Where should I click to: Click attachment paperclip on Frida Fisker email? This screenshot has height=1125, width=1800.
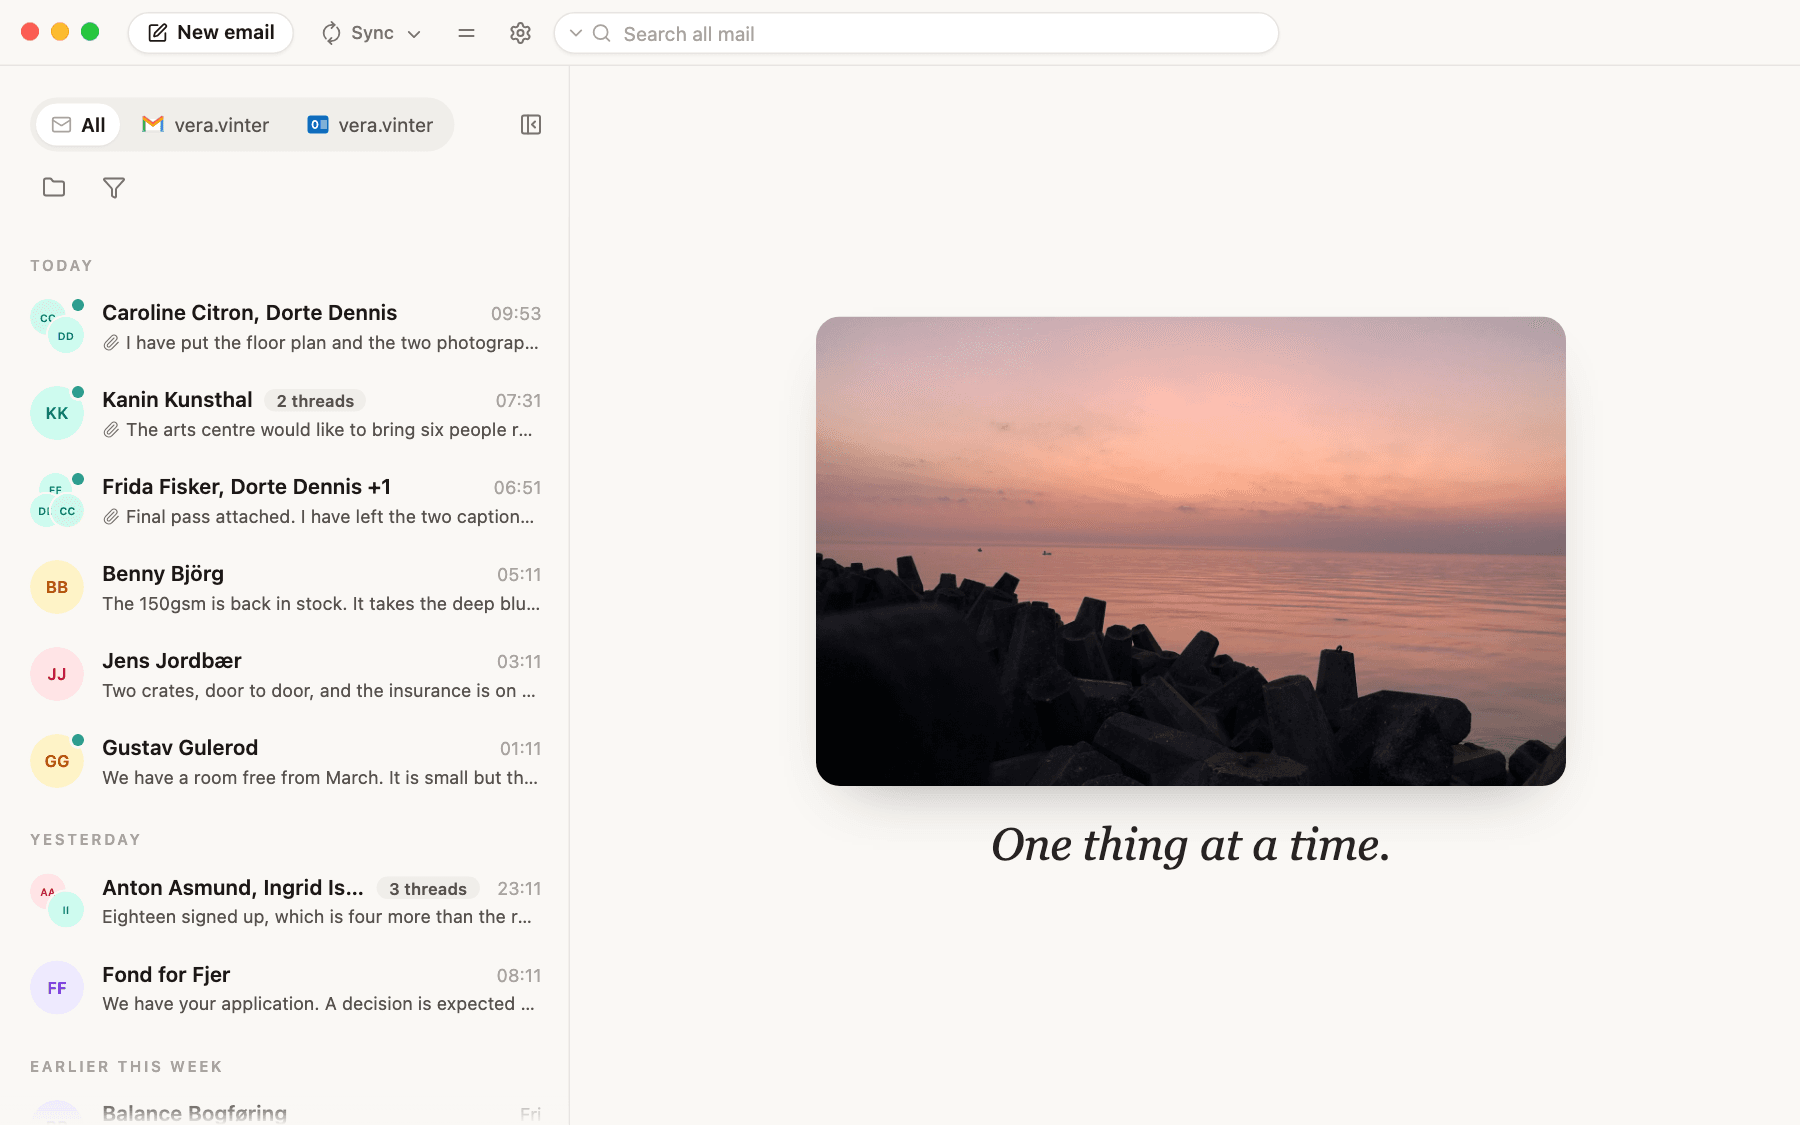pyautogui.click(x=111, y=517)
